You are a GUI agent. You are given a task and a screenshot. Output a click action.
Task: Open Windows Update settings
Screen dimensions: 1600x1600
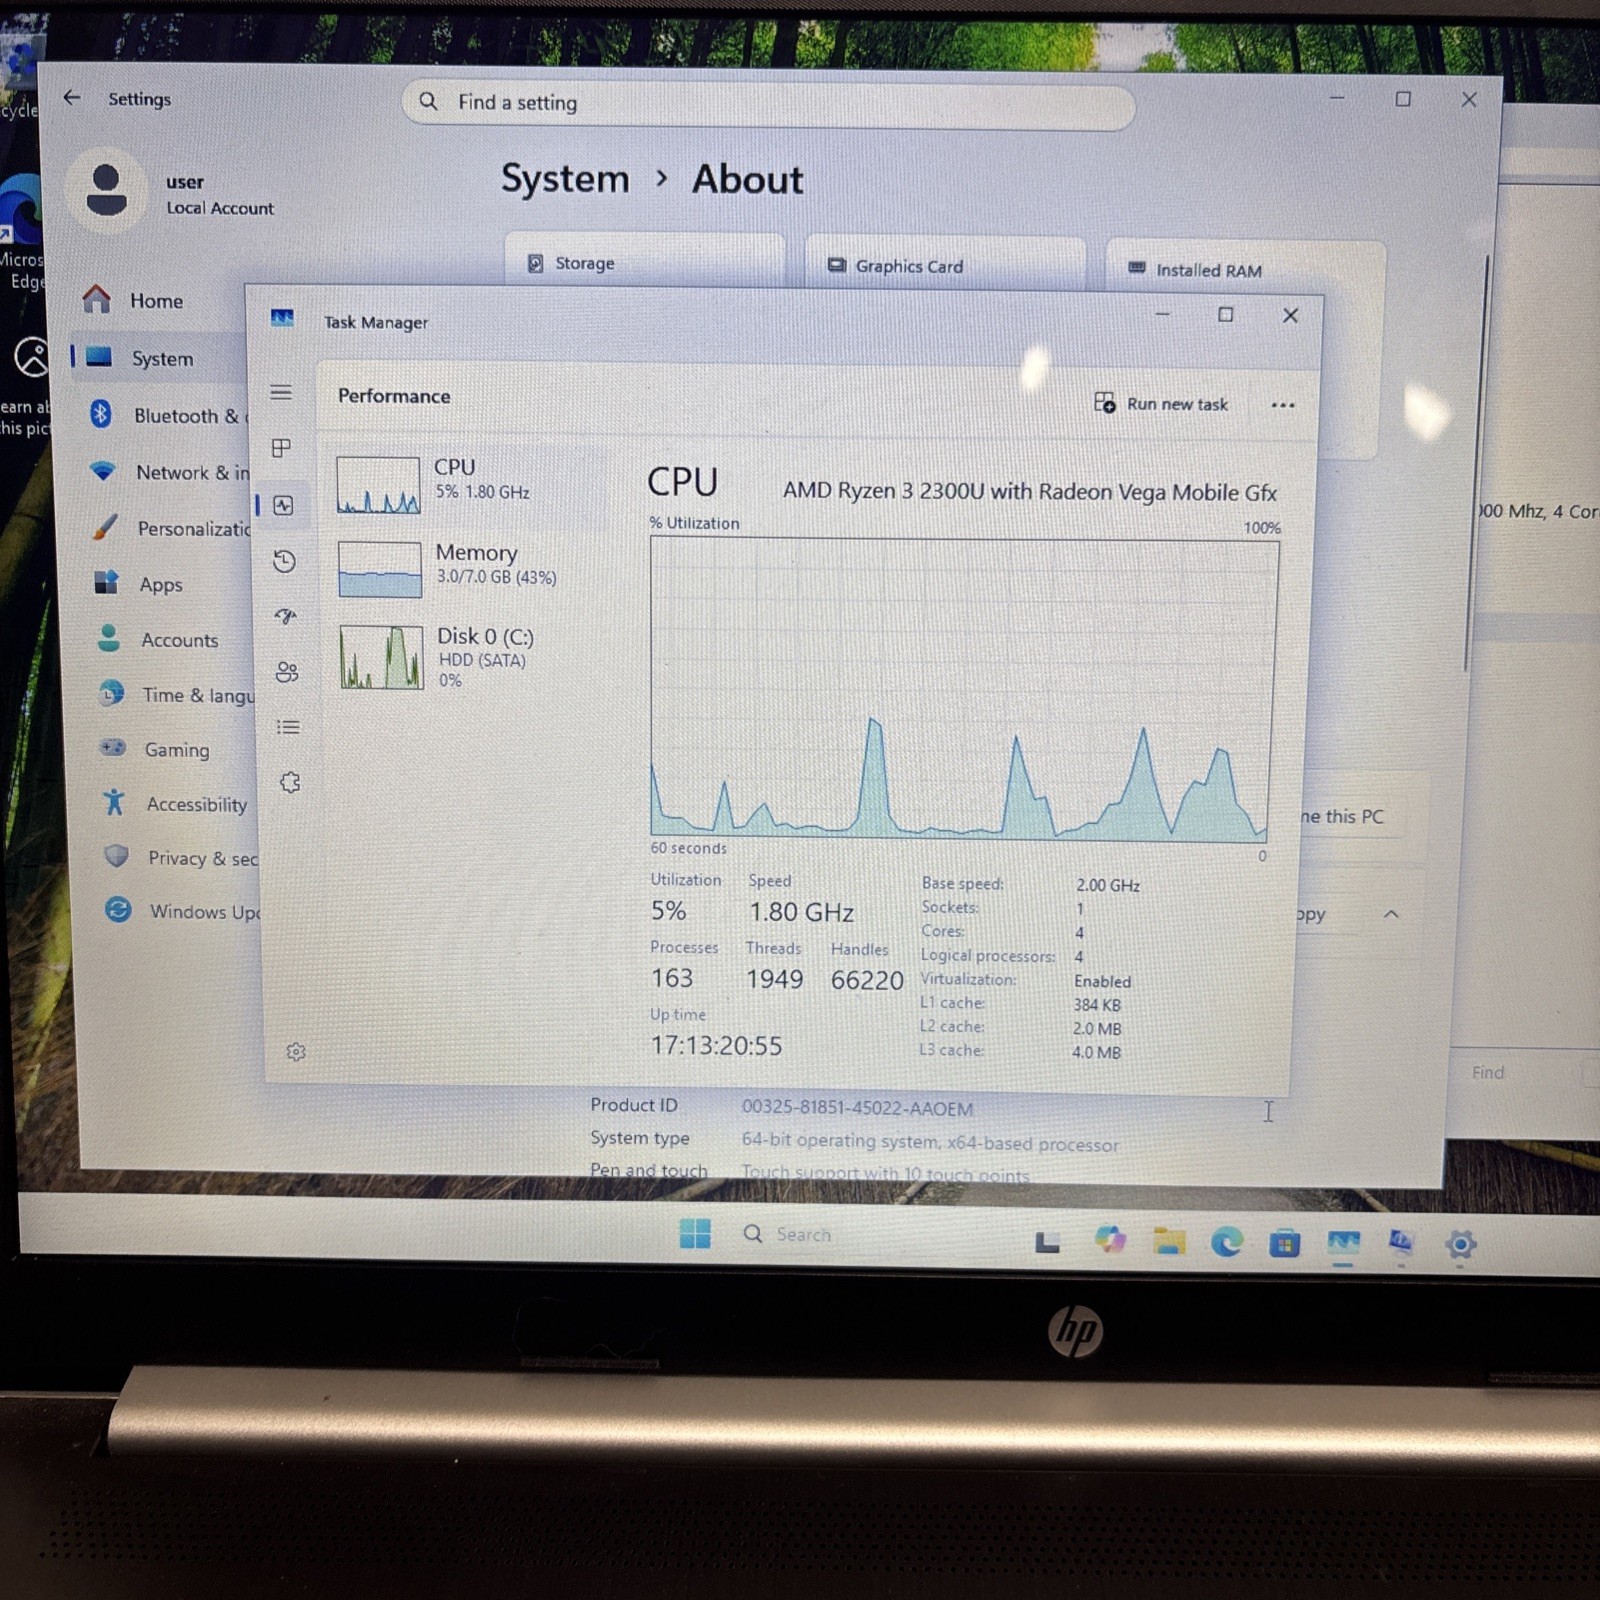(184, 911)
